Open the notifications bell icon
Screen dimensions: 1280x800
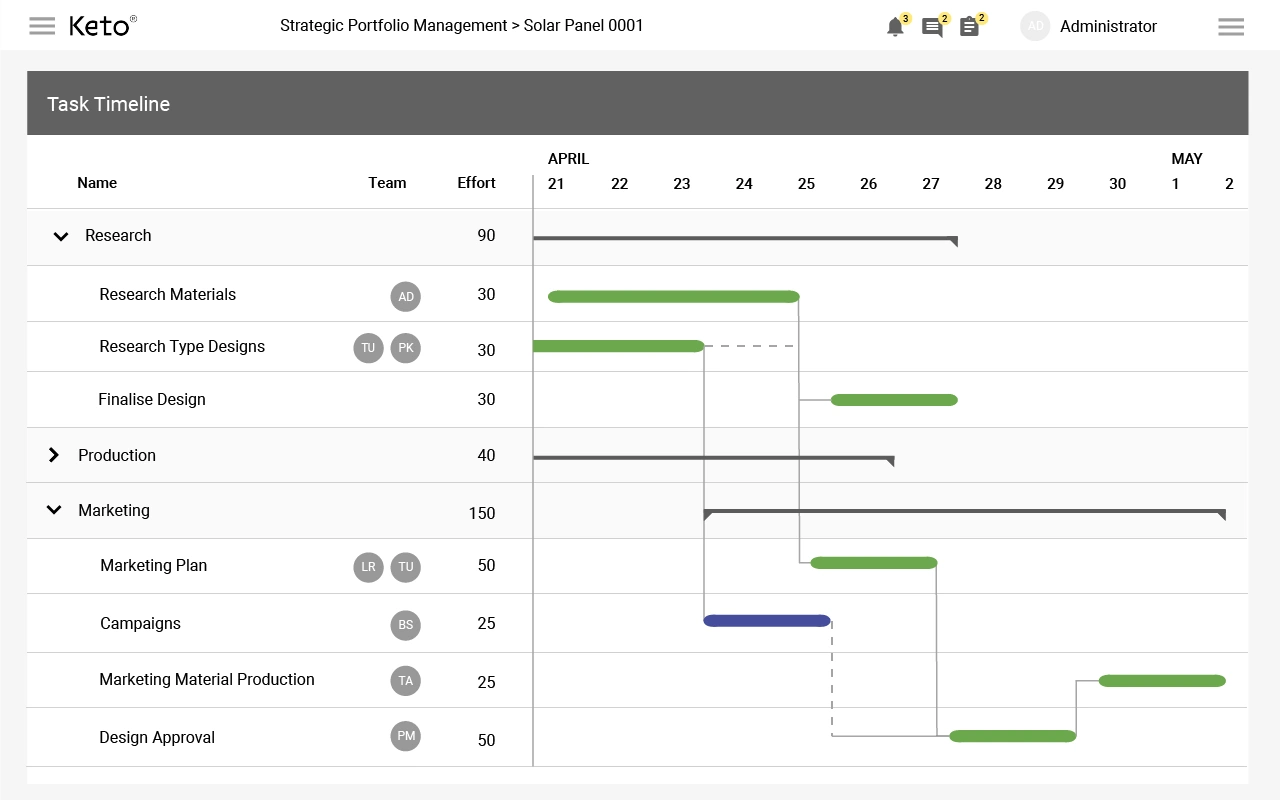(895, 27)
